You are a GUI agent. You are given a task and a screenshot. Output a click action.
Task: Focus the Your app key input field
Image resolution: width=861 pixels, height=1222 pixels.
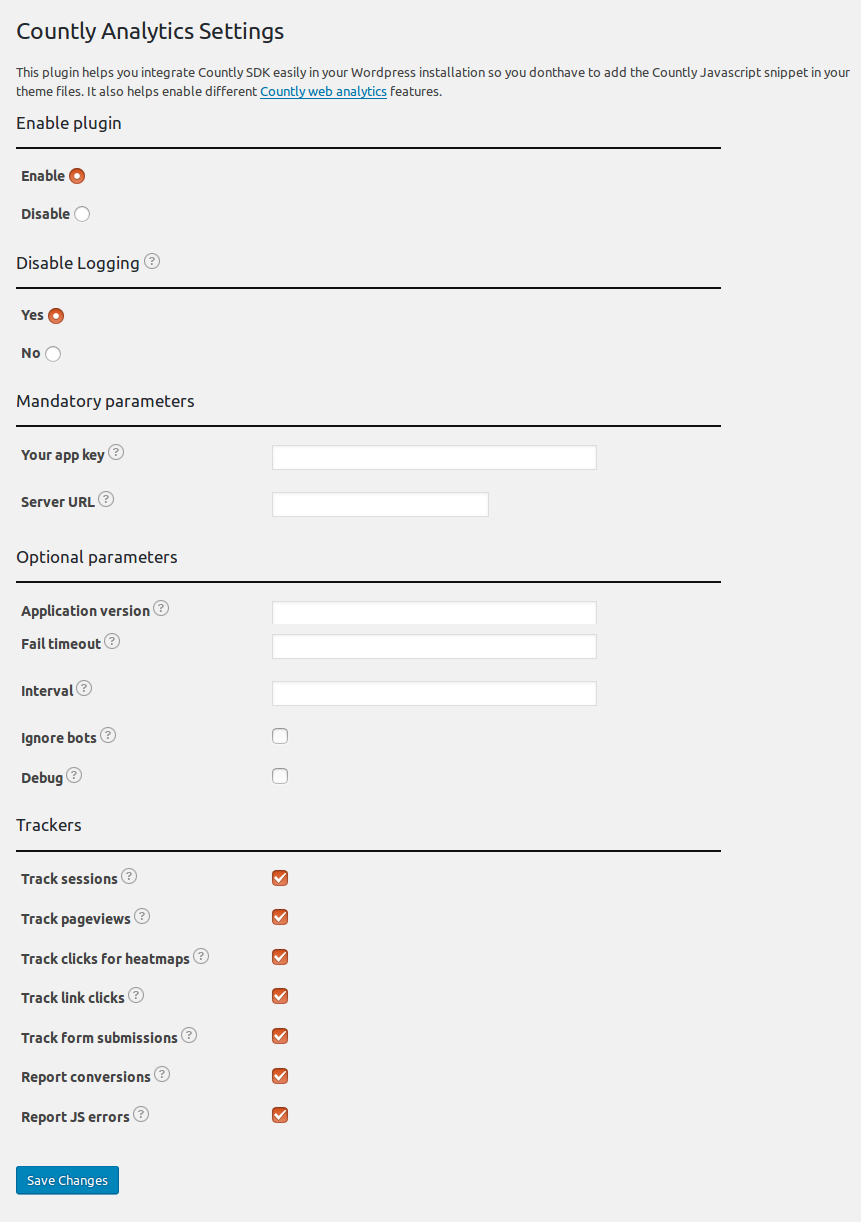point(434,458)
